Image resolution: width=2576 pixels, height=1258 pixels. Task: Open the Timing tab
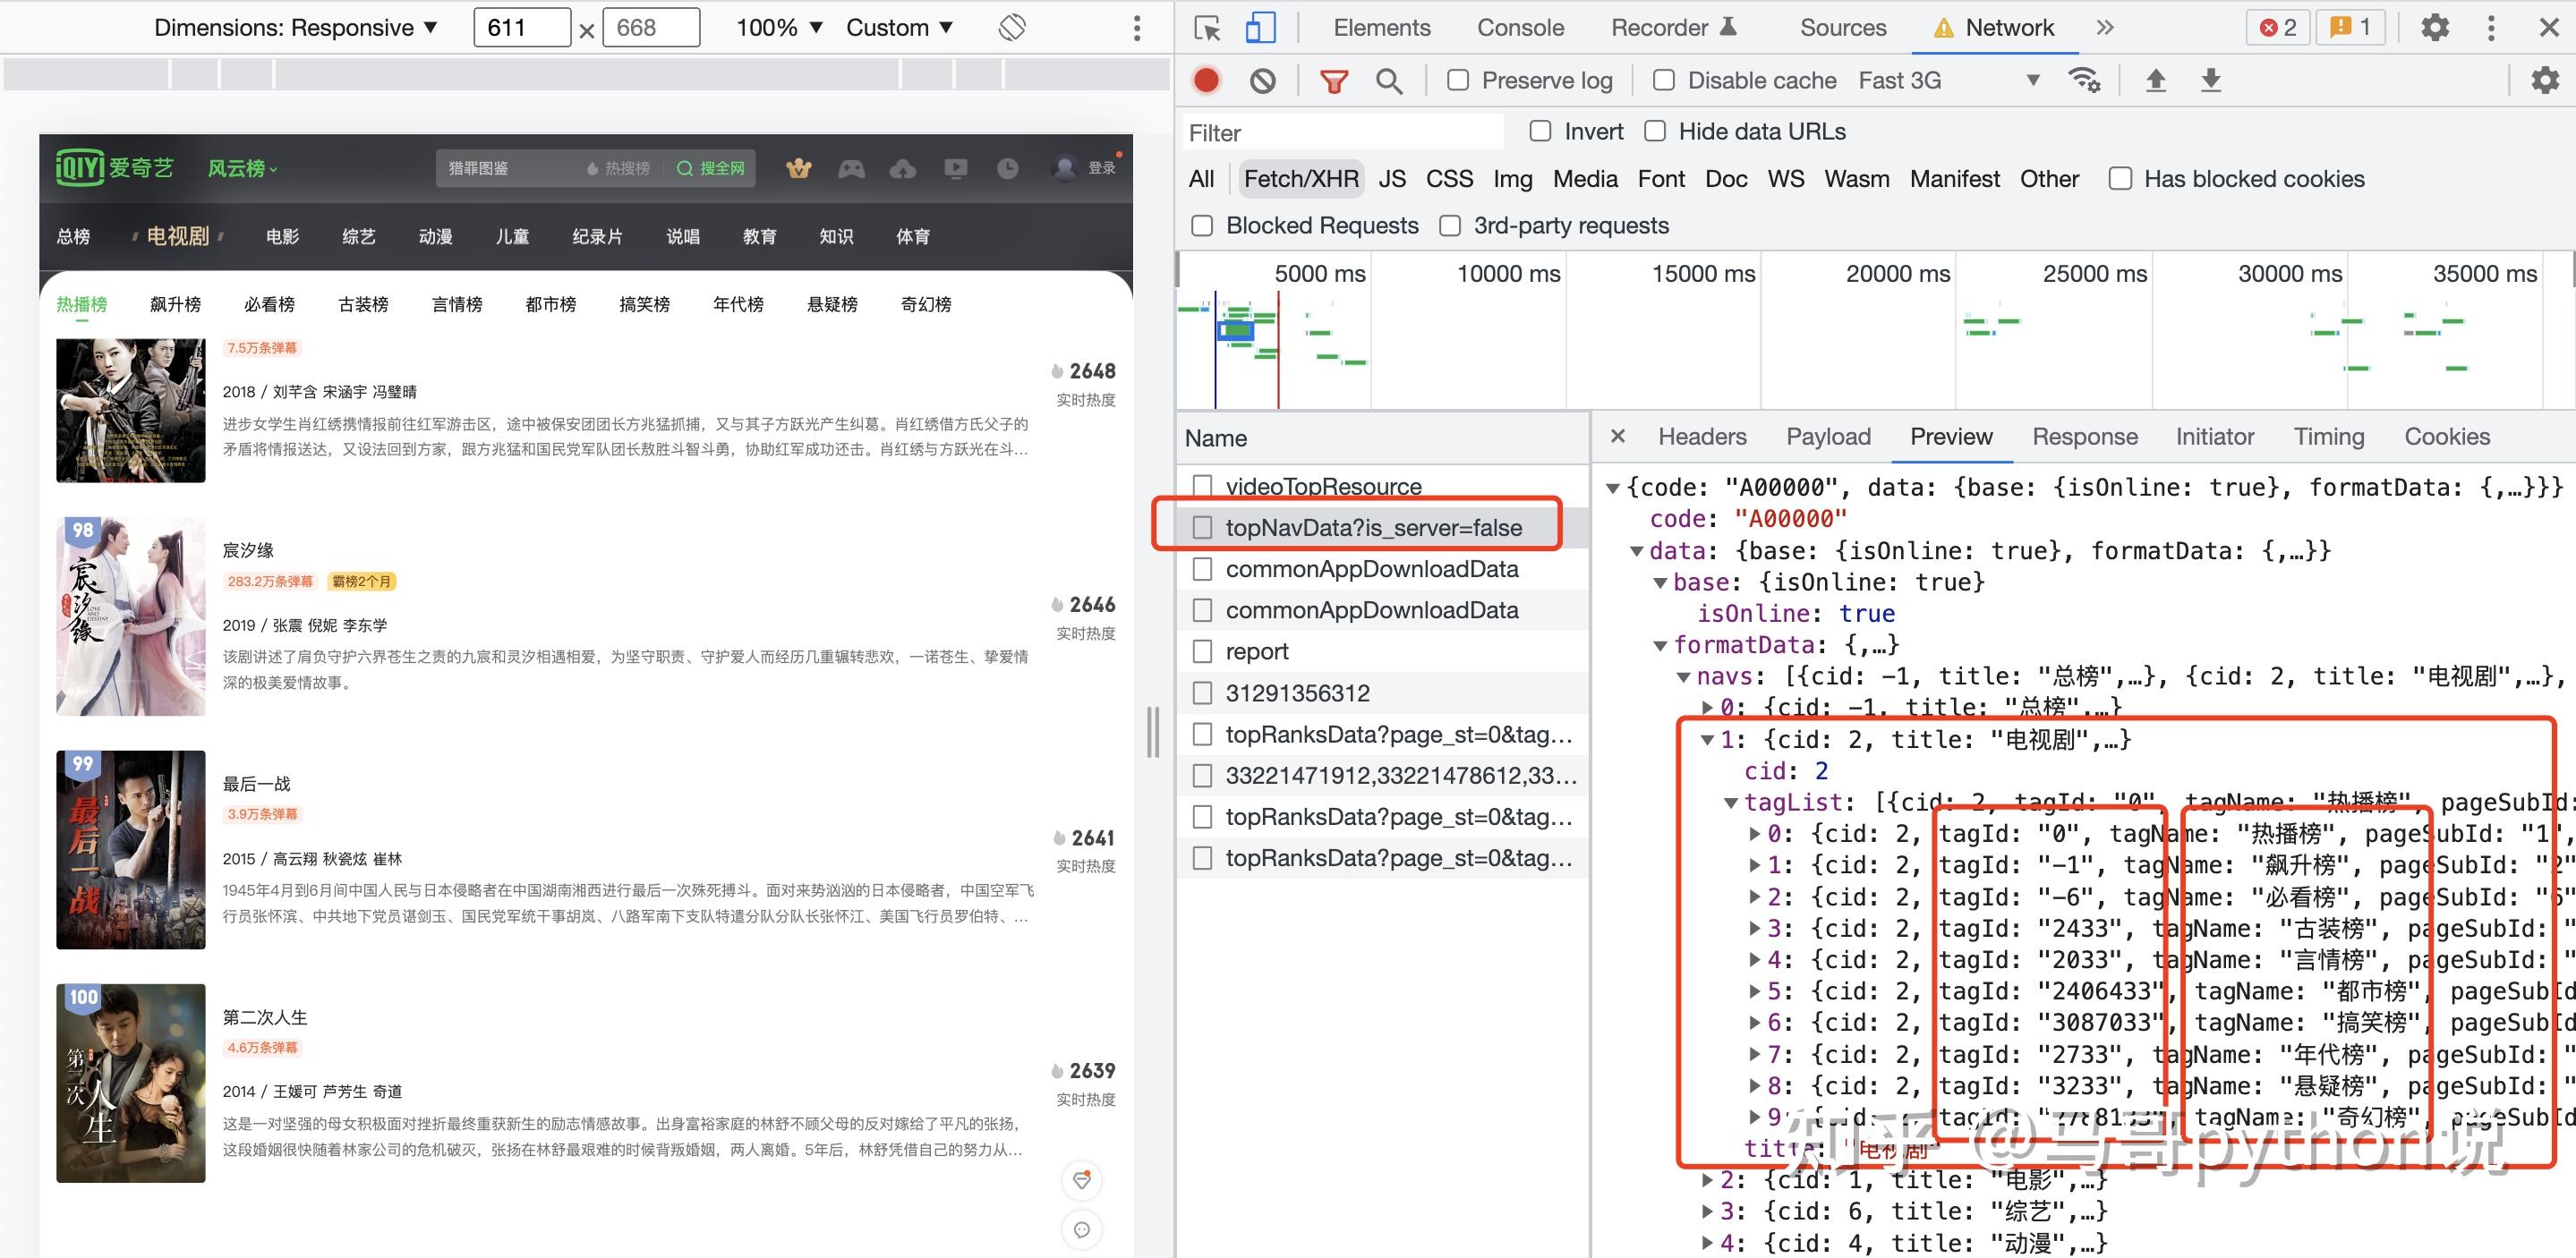(2328, 437)
